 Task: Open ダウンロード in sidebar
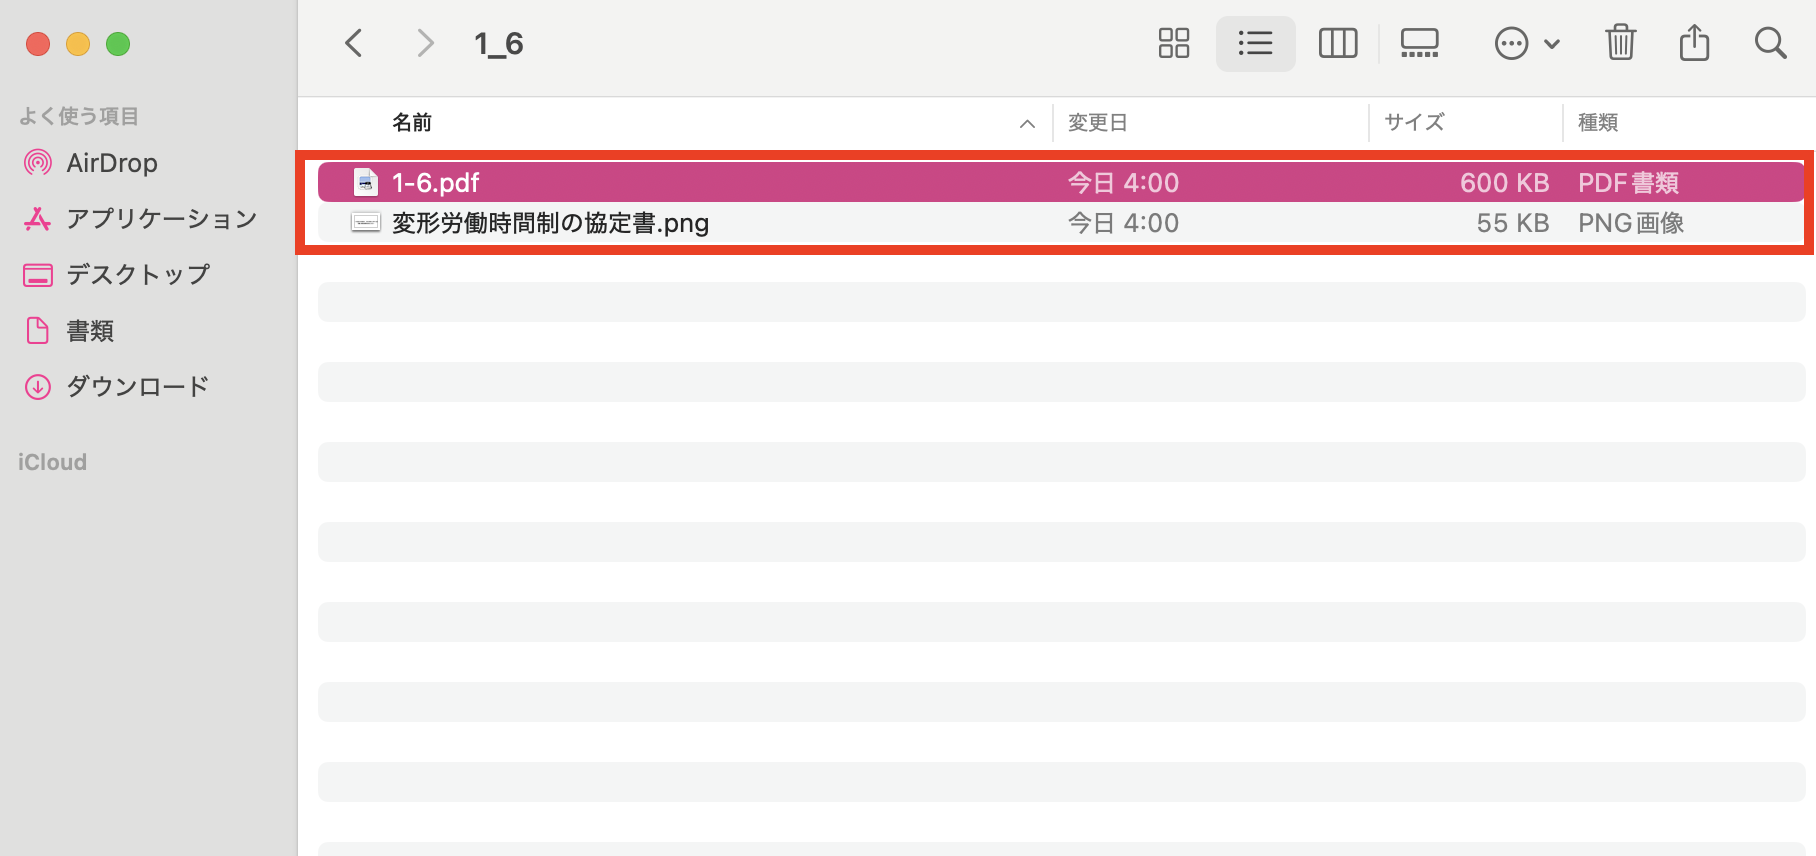click(138, 386)
